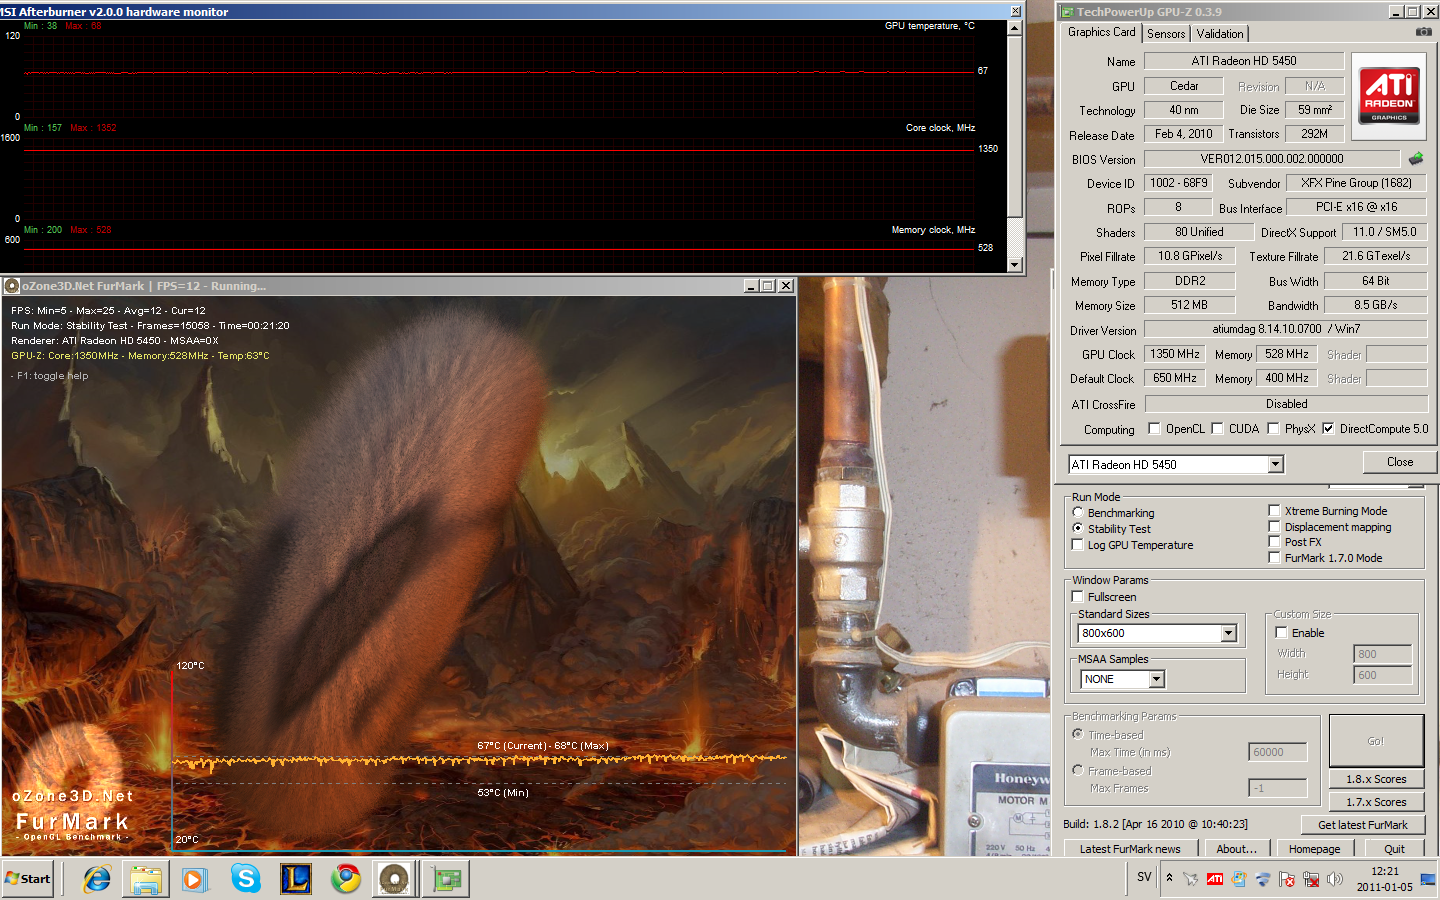The image size is (1440, 900).
Task: Open Skype from the taskbar
Action: pos(245,879)
